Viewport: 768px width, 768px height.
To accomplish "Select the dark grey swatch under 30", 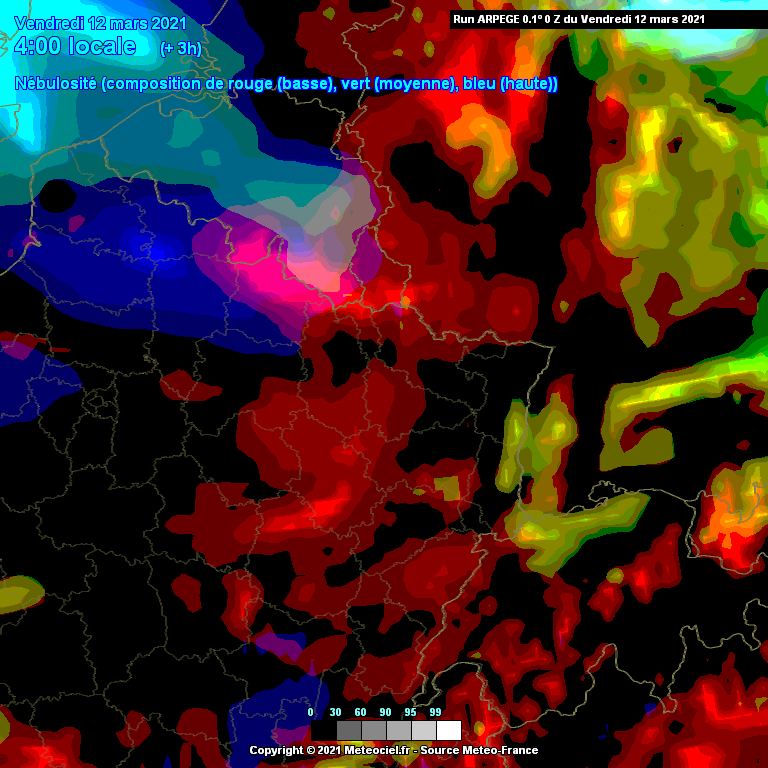I will 348,730.
